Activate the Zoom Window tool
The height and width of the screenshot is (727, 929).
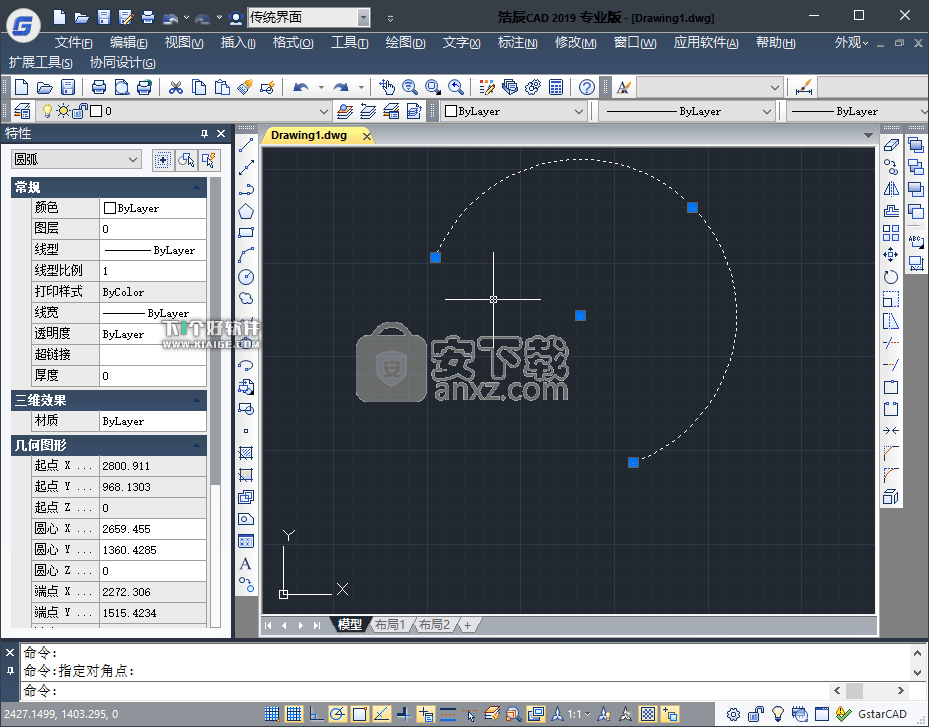click(433, 88)
